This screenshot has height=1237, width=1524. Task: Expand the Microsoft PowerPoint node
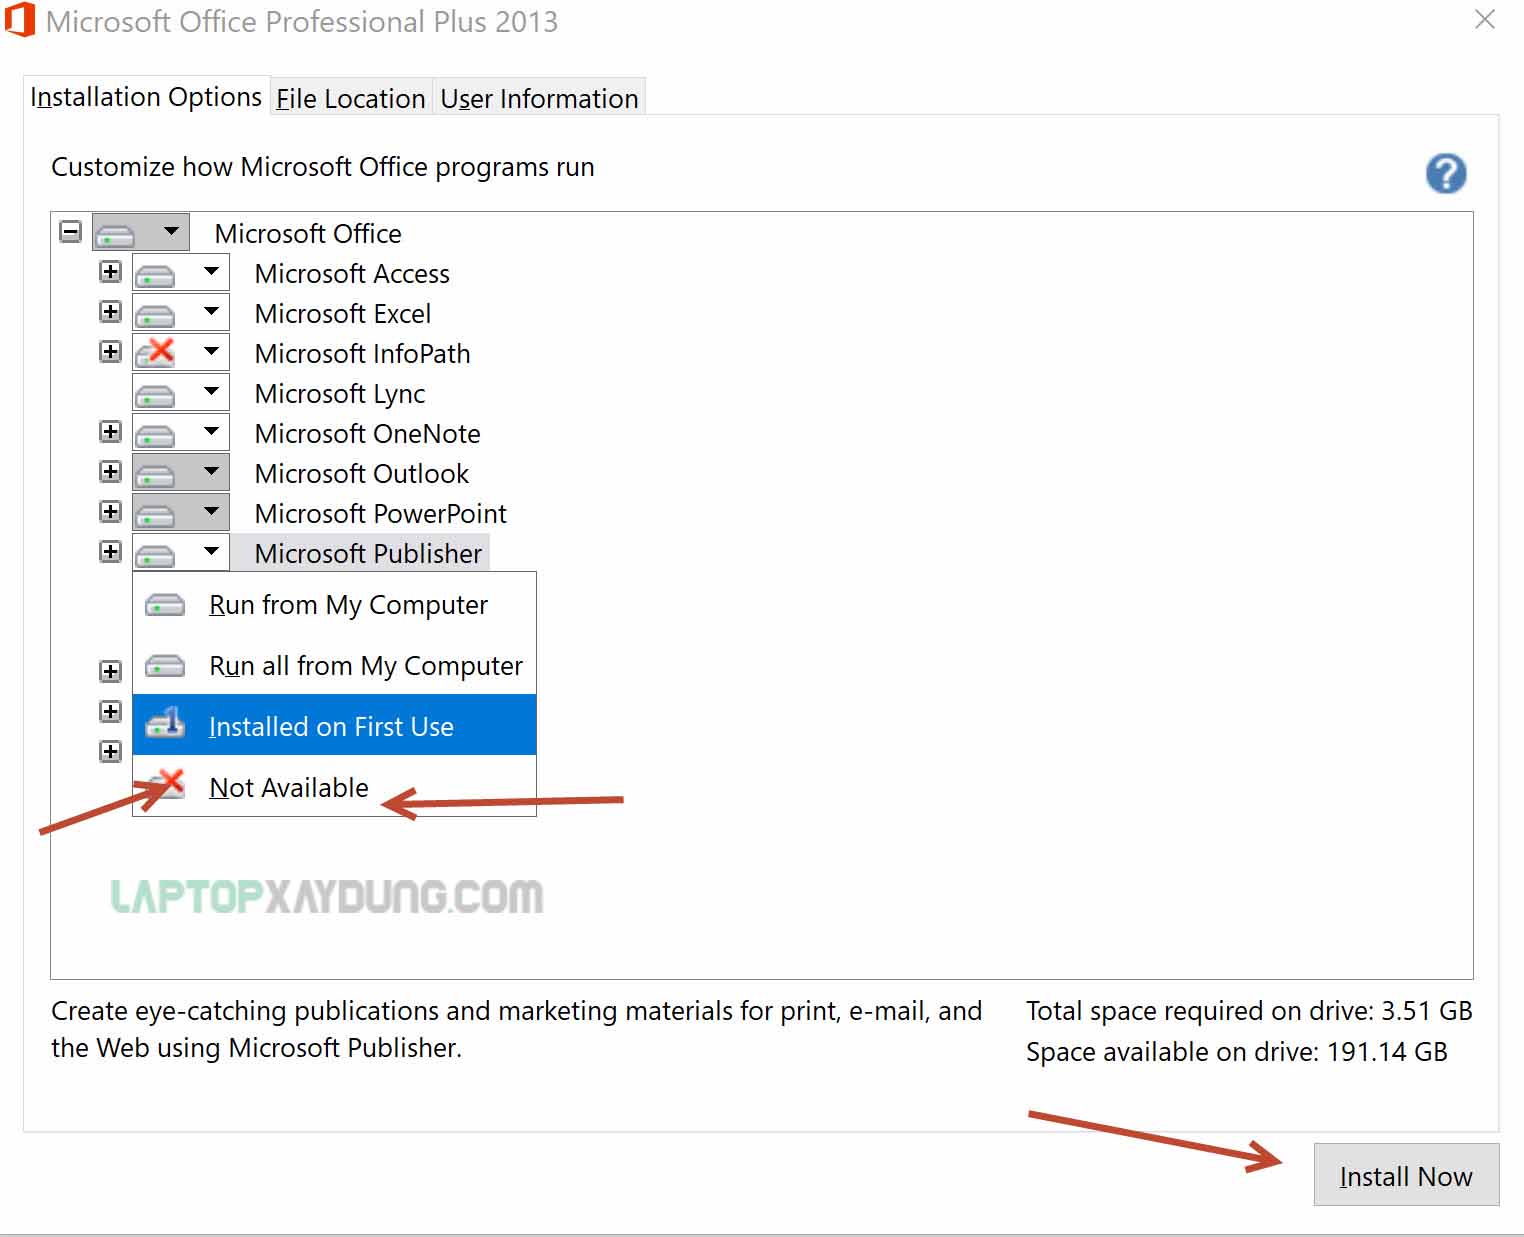pos(110,512)
